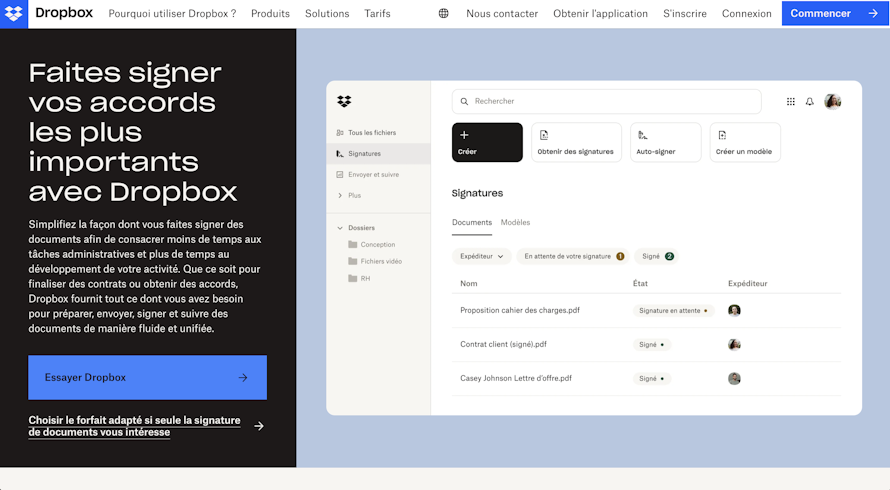Open Contrat client (signé).pdf

click(x=503, y=344)
